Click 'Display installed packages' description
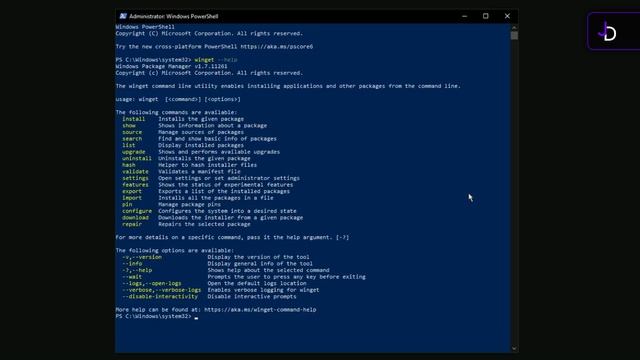The height and width of the screenshot is (360, 640). pos(201,145)
